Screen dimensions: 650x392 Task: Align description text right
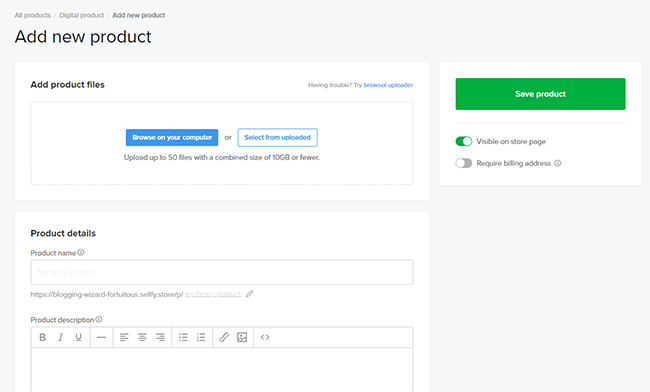[x=160, y=337]
